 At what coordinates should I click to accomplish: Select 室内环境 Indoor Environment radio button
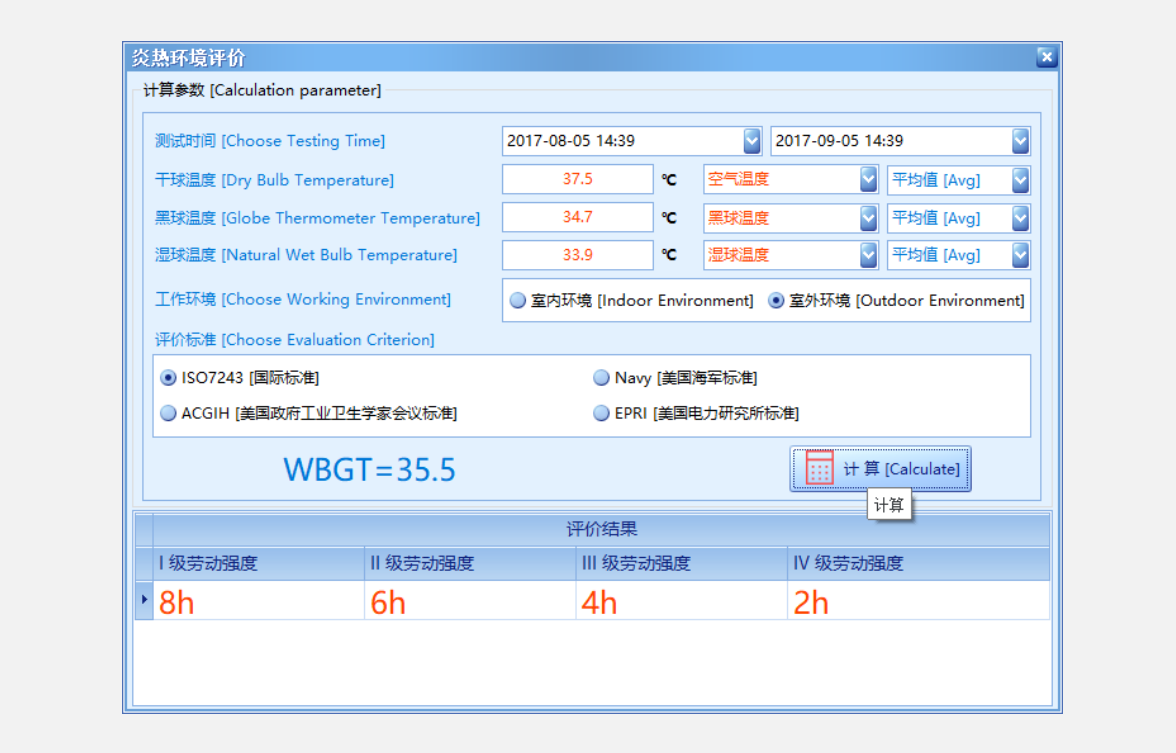click(518, 301)
